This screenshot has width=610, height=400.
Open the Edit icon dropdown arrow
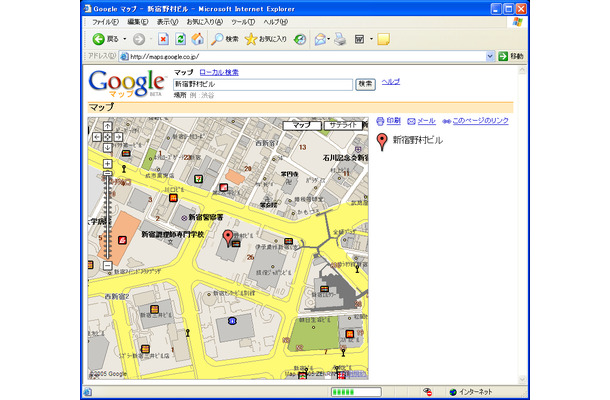(371, 39)
